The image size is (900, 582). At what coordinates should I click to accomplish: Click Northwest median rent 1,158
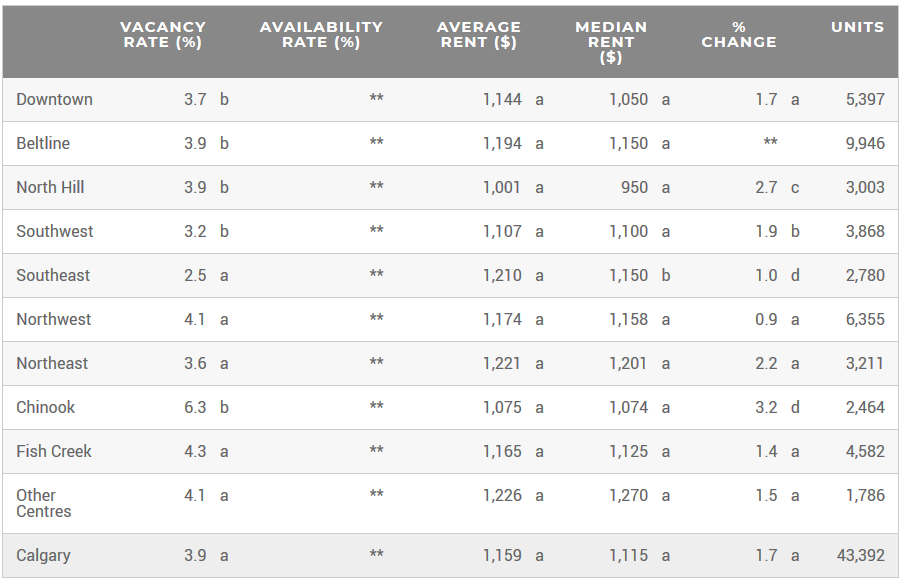(629, 319)
